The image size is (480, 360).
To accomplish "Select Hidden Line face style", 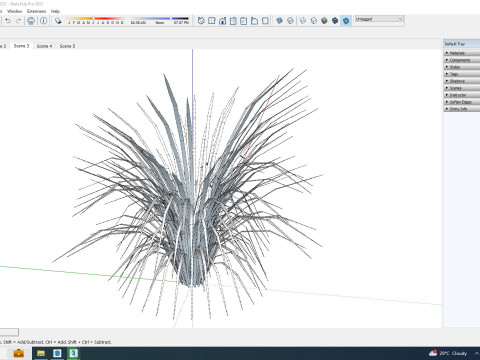I will coord(313,21).
